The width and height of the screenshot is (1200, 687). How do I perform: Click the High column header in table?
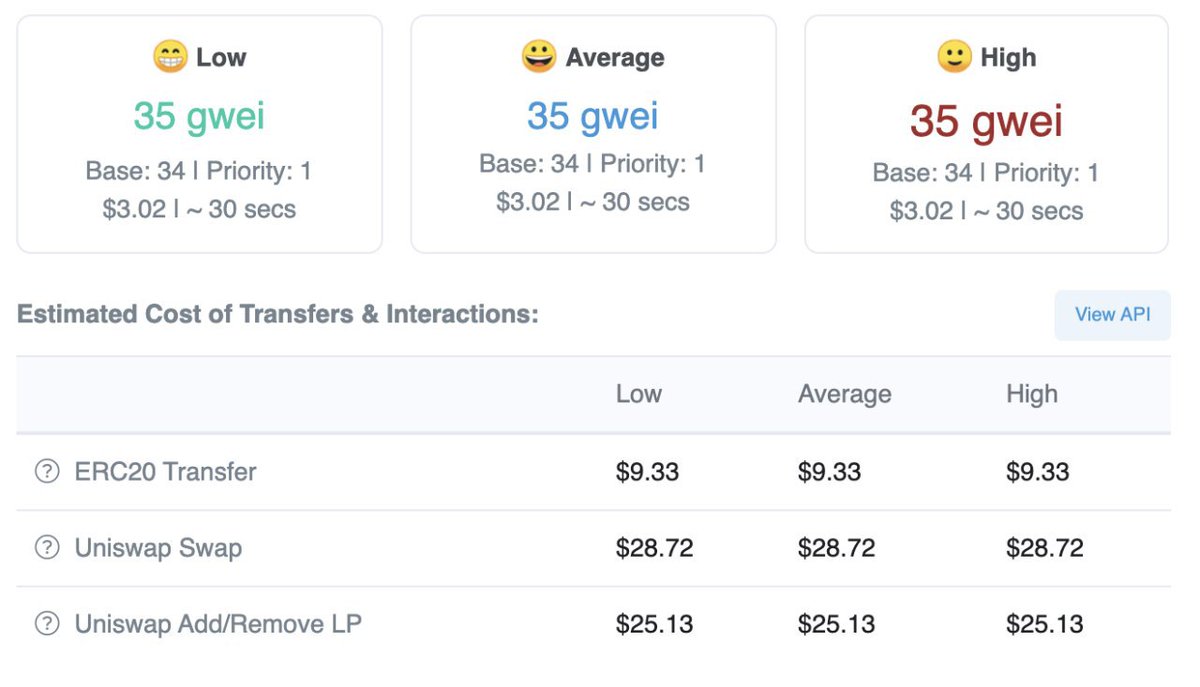tap(1032, 394)
